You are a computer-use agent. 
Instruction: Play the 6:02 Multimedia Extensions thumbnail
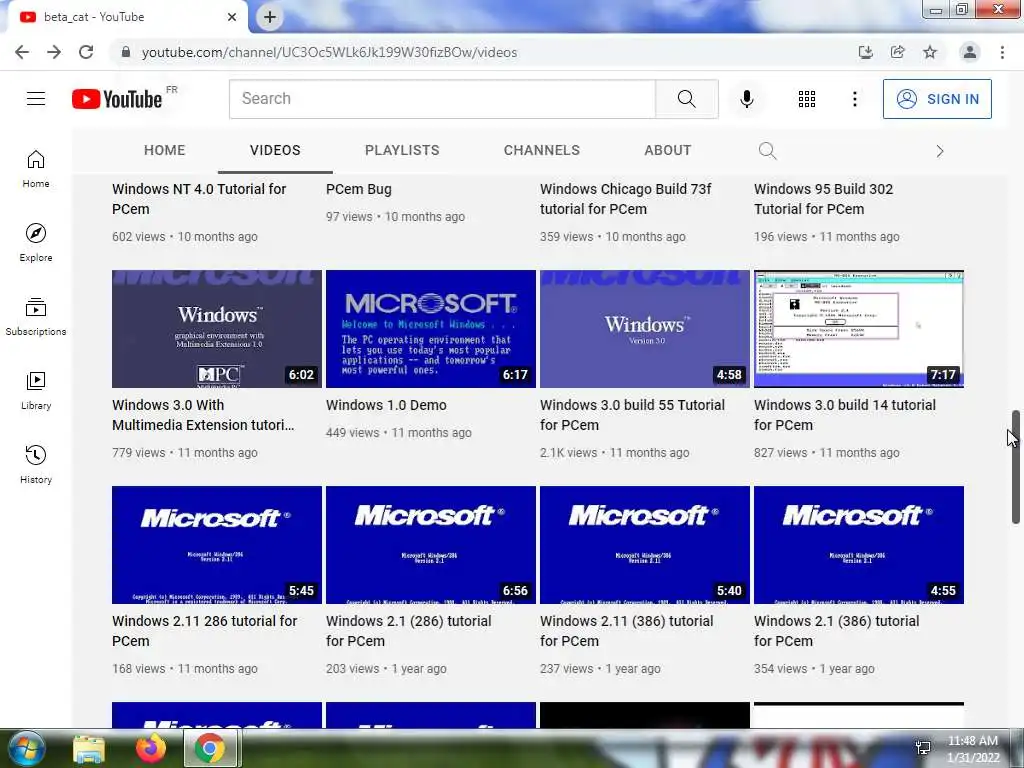click(x=217, y=329)
